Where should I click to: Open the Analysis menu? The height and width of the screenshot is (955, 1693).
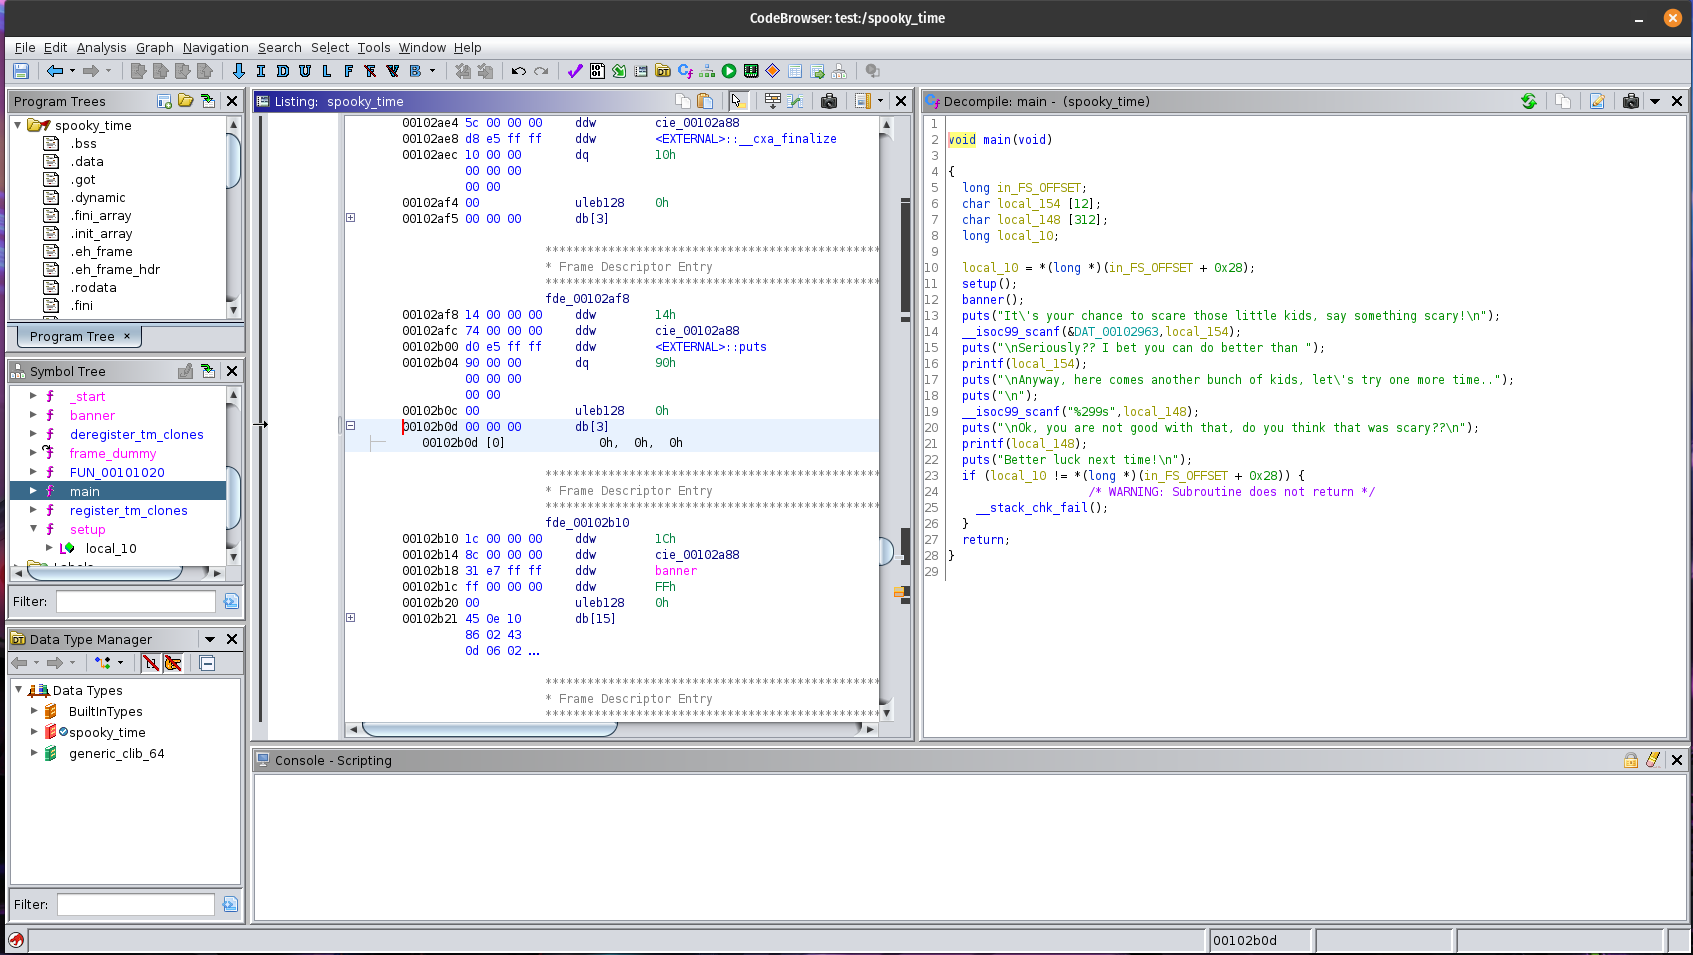pyautogui.click(x=101, y=47)
